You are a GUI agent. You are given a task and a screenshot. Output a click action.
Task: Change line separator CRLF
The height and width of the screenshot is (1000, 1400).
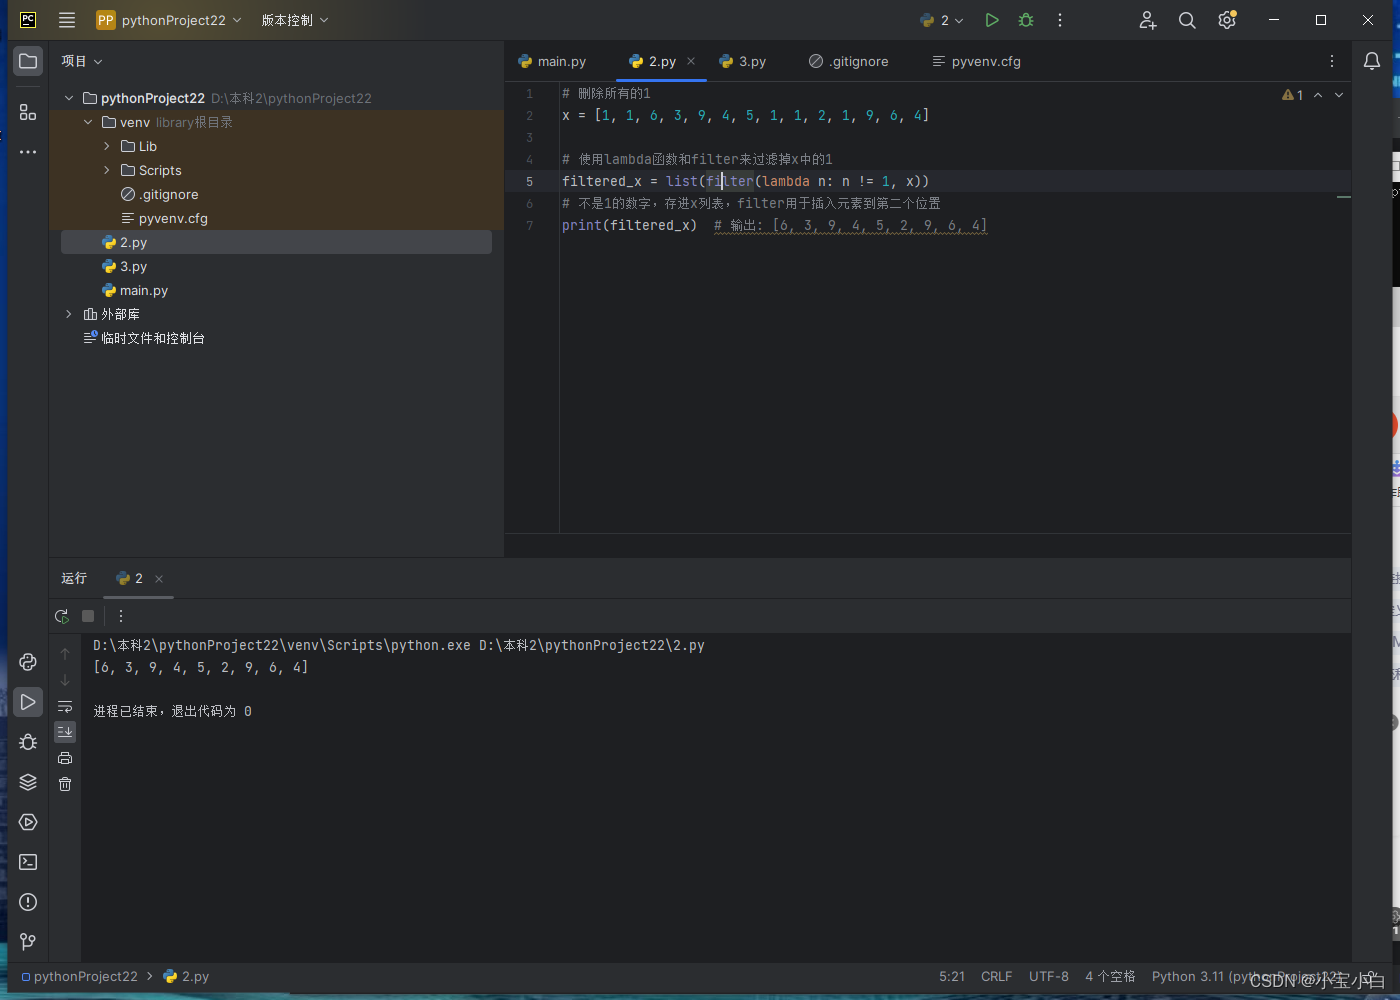click(996, 976)
